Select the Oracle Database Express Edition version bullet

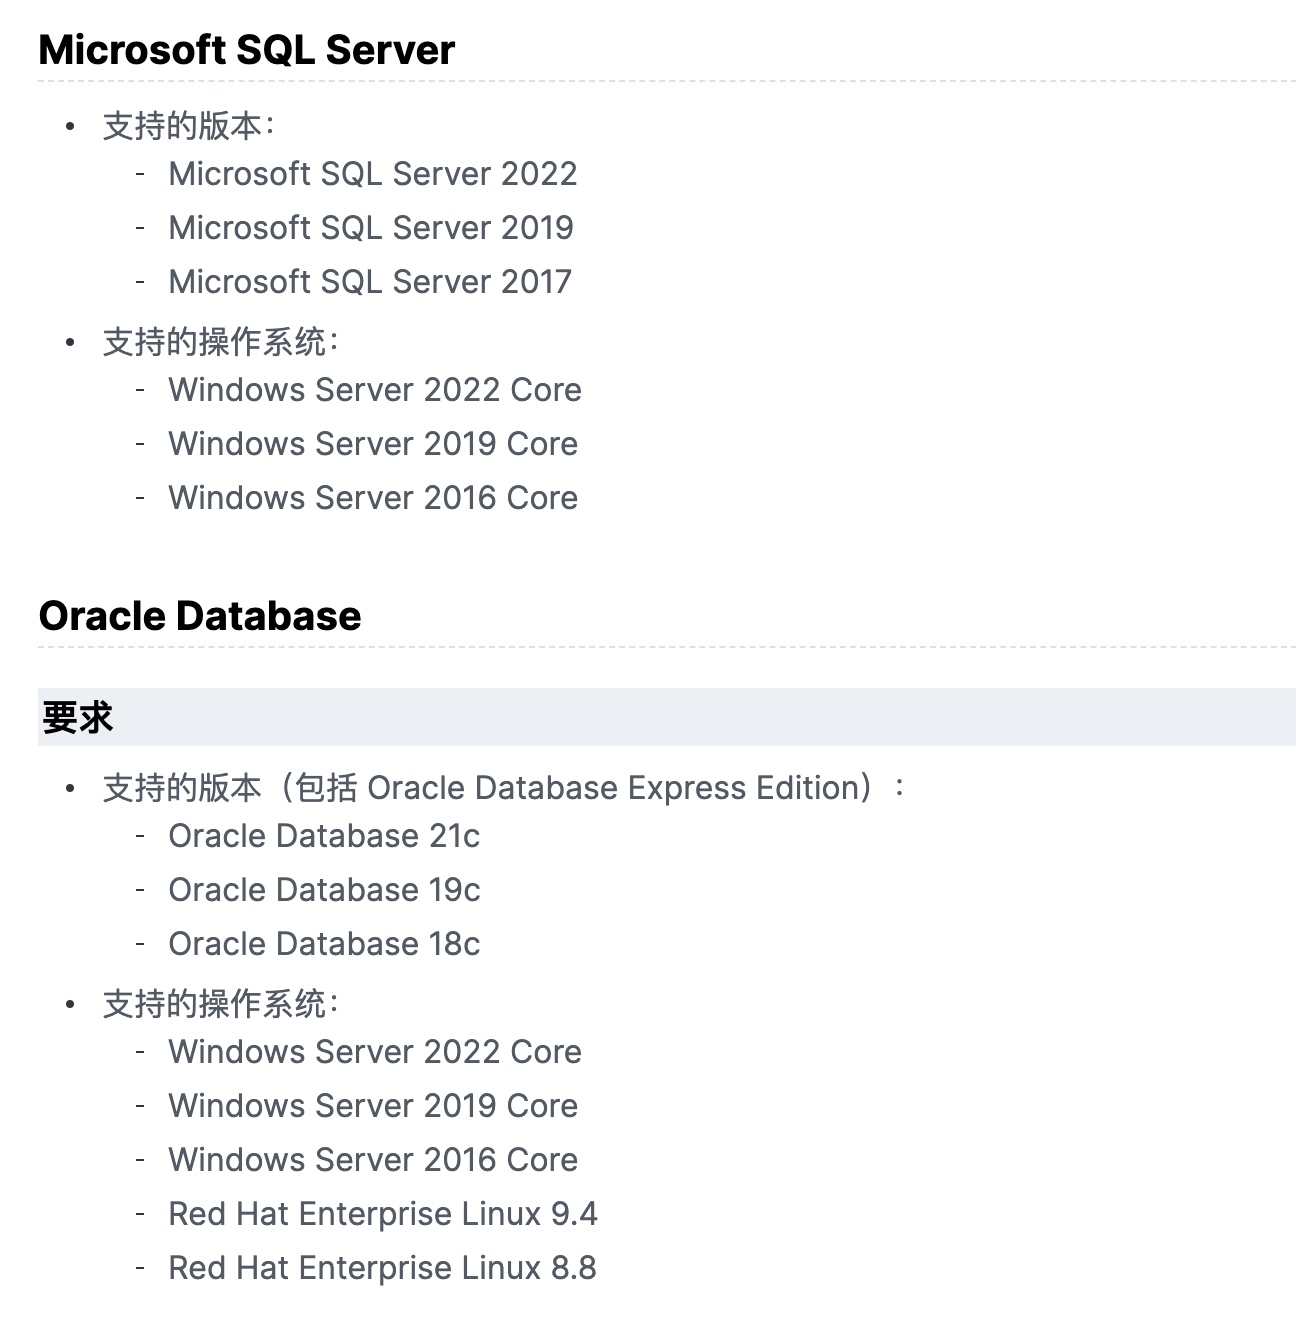tap(505, 788)
